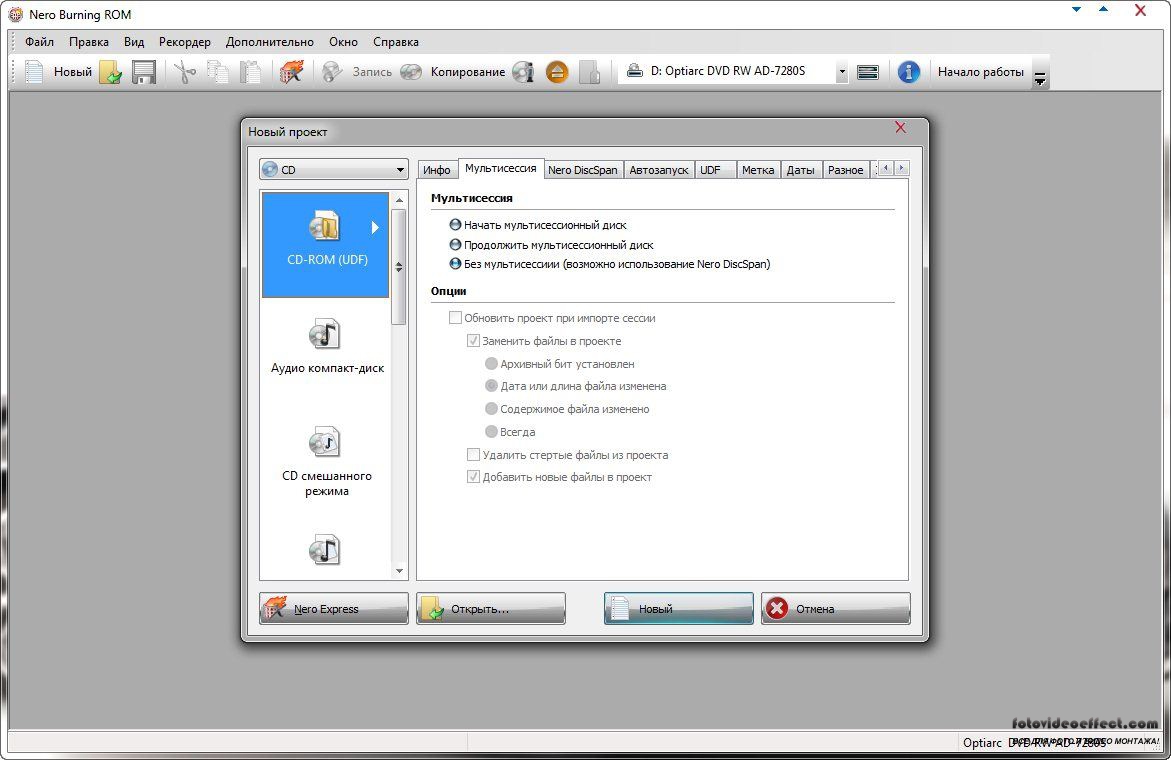This screenshot has width=1171, height=760.
Task: Click project list scroll down arrow
Action: (400, 571)
